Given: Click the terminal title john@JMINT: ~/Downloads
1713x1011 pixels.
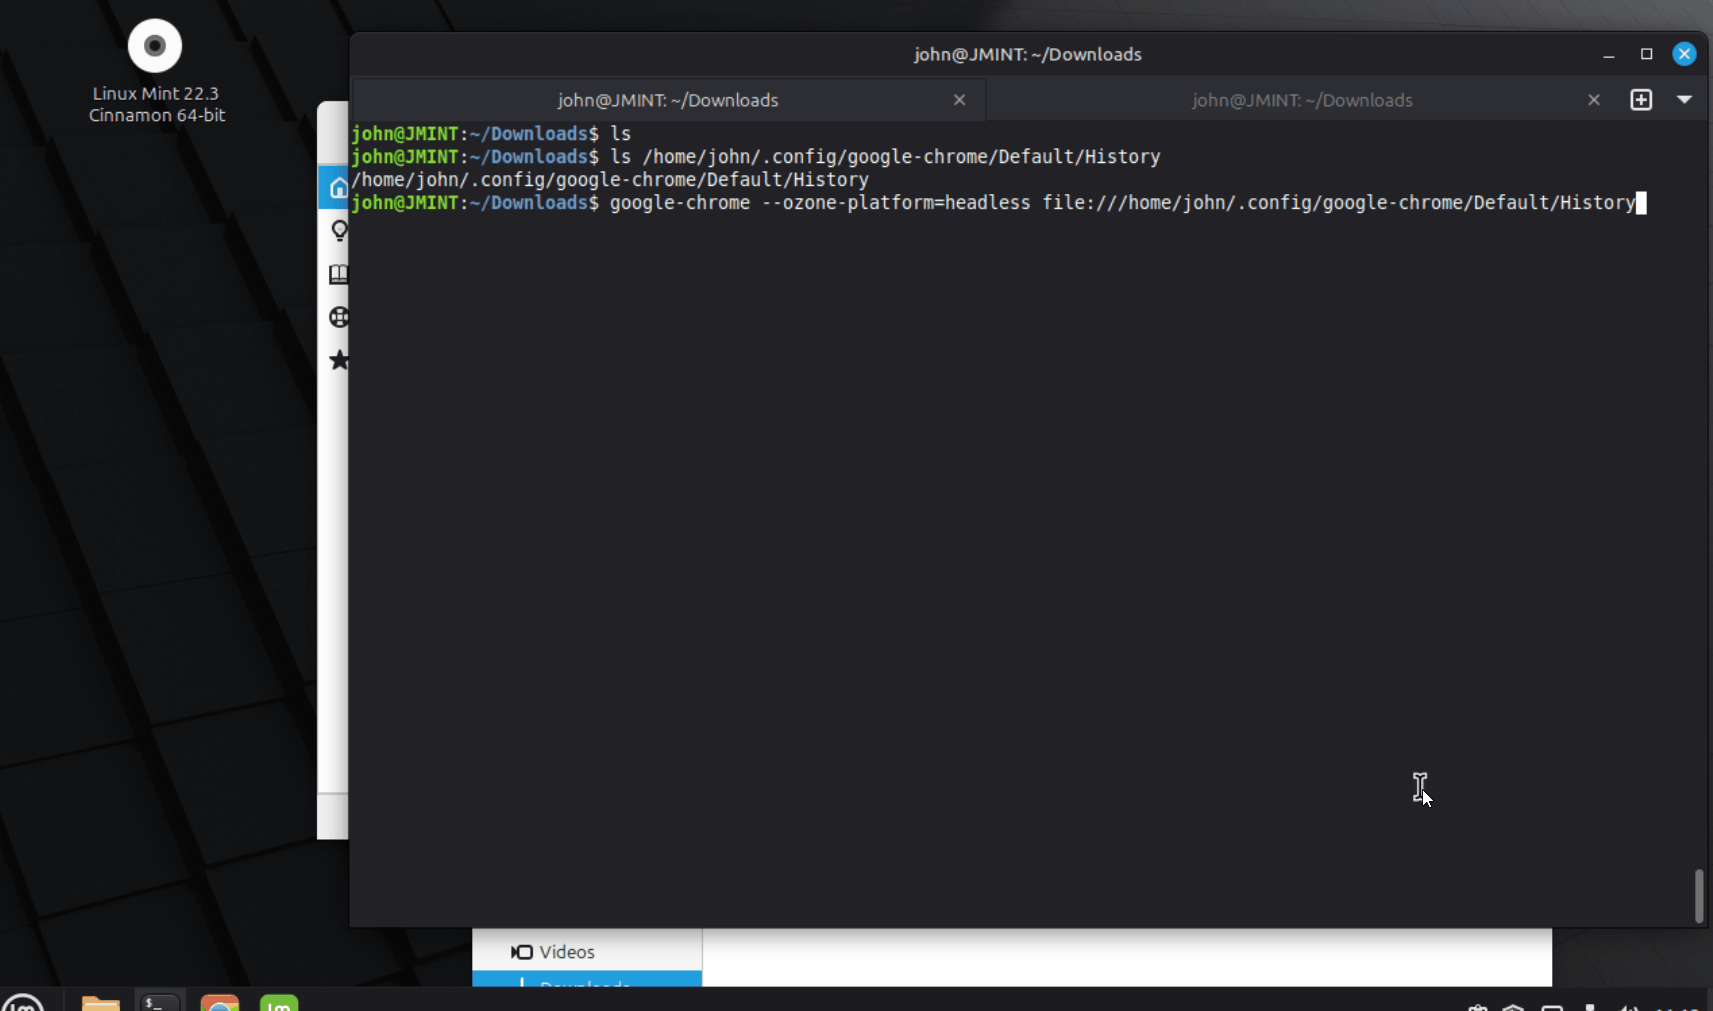Looking at the screenshot, I should [x=1027, y=54].
